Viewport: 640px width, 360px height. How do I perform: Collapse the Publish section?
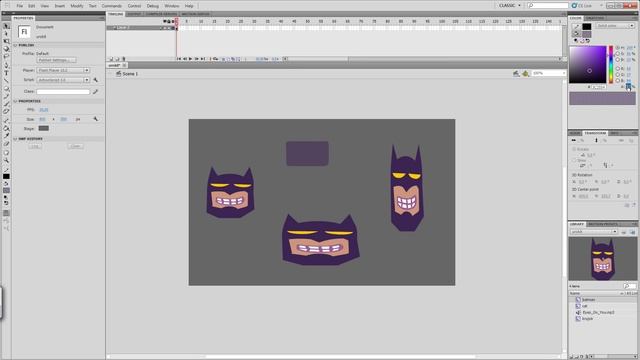pyautogui.click(x=16, y=45)
